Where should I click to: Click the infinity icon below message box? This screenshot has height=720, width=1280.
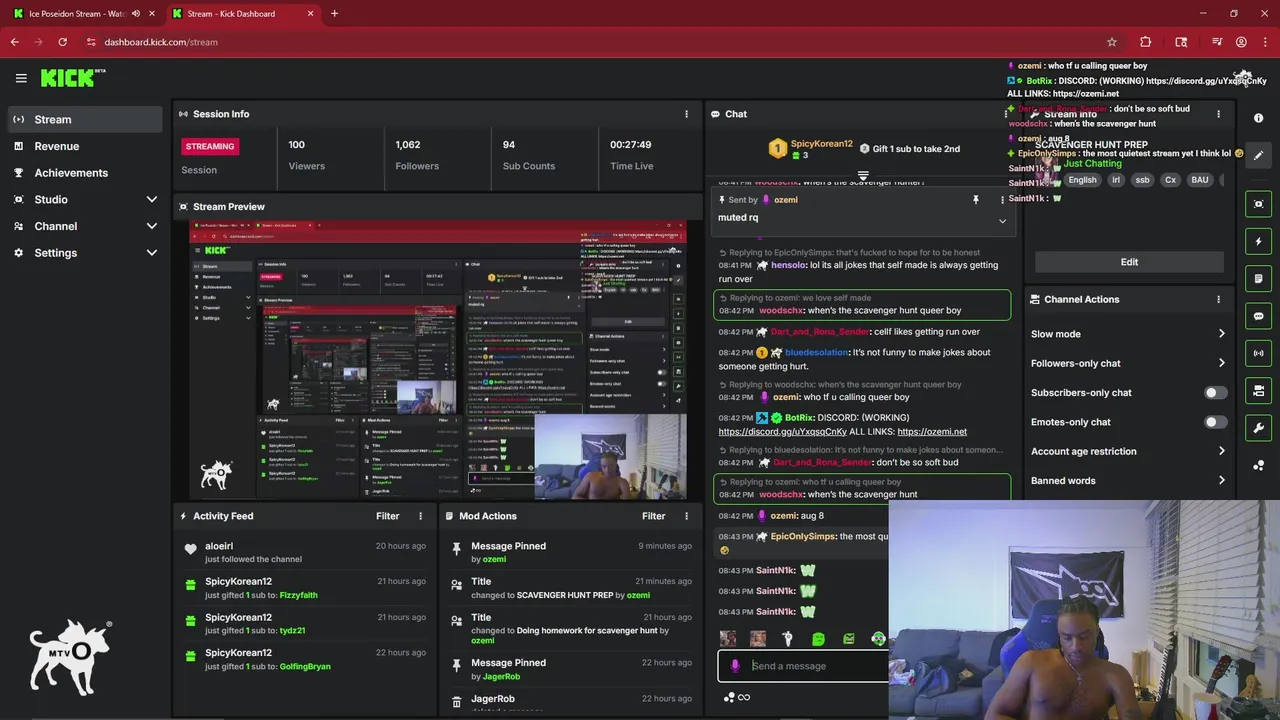tap(744, 697)
